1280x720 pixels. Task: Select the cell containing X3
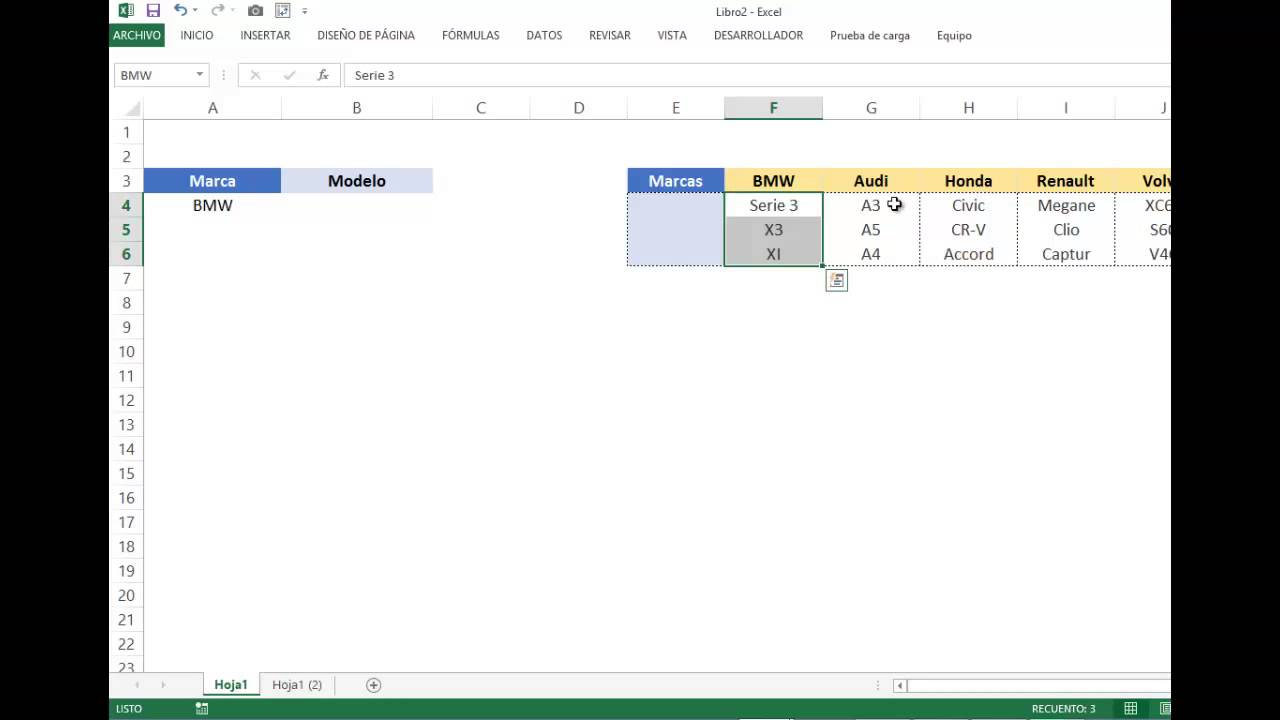773,230
